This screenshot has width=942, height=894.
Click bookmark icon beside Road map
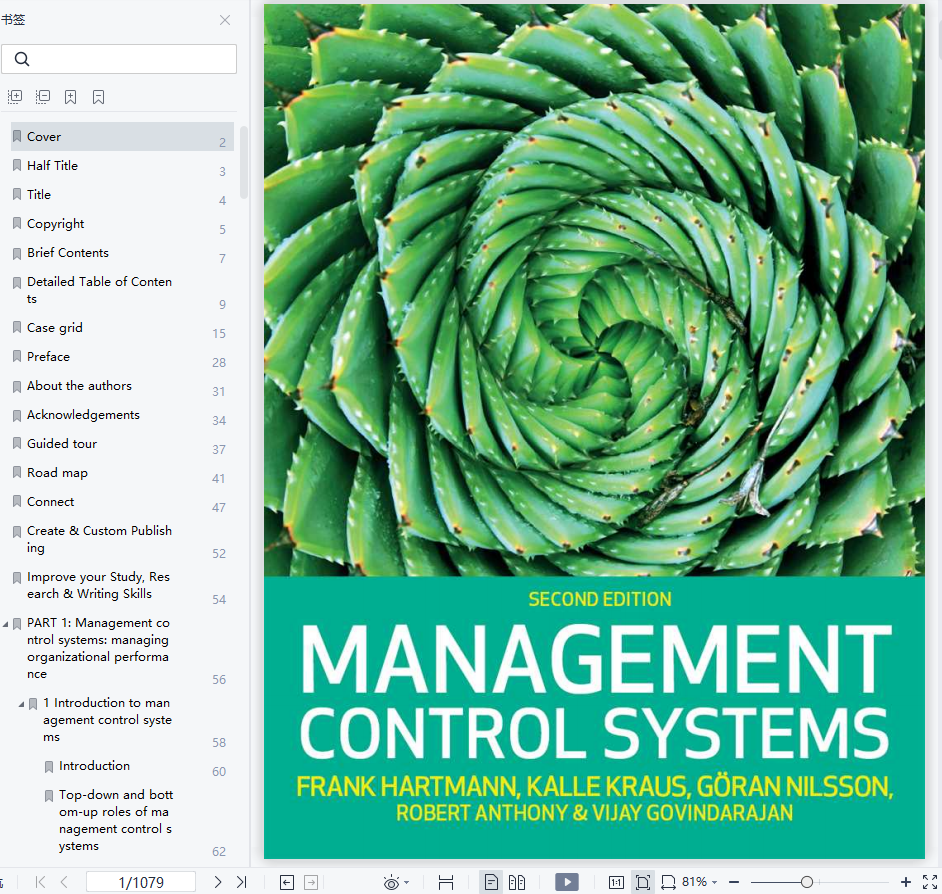pos(17,473)
